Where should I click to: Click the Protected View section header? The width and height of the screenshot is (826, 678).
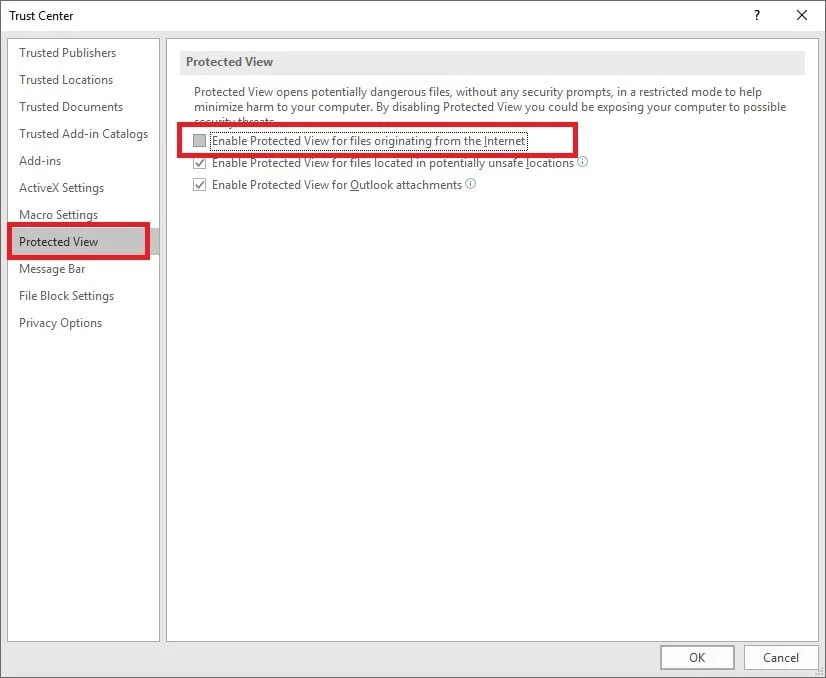click(x=229, y=61)
